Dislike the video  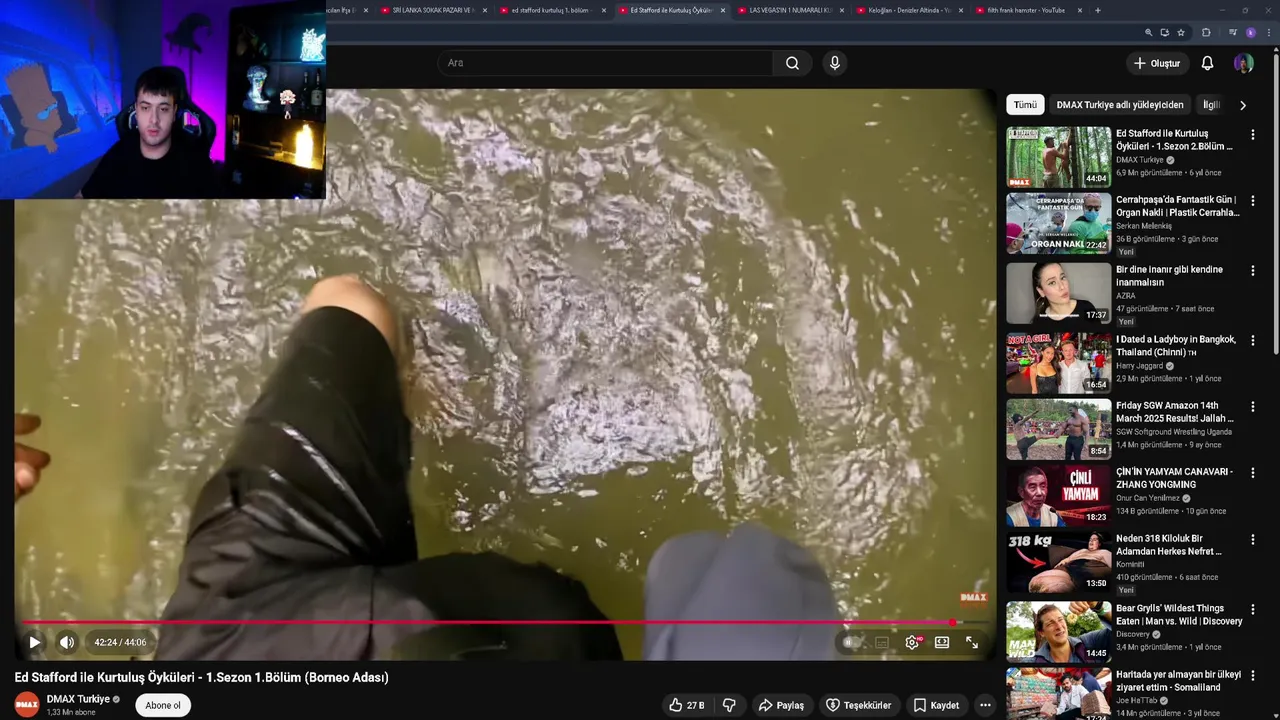click(729, 705)
